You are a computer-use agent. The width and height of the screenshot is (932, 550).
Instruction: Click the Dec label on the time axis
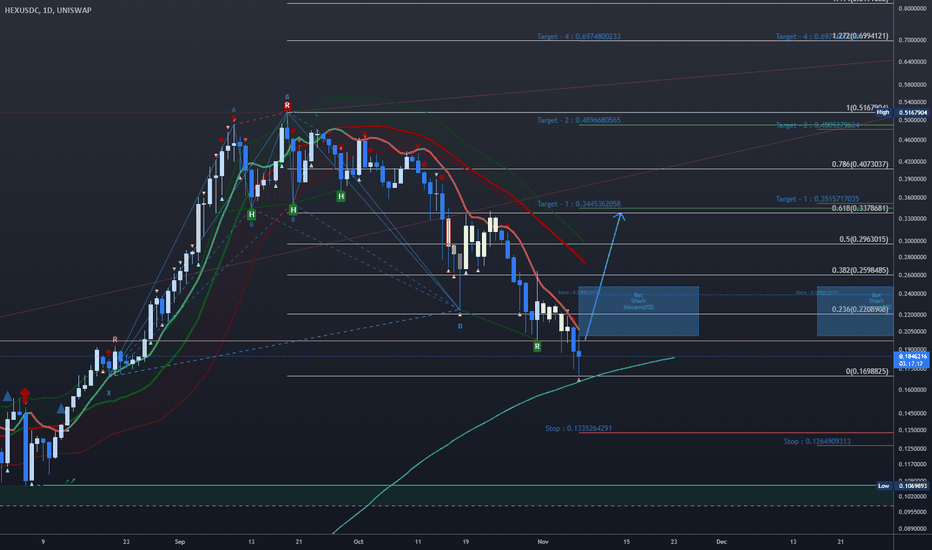click(x=721, y=542)
